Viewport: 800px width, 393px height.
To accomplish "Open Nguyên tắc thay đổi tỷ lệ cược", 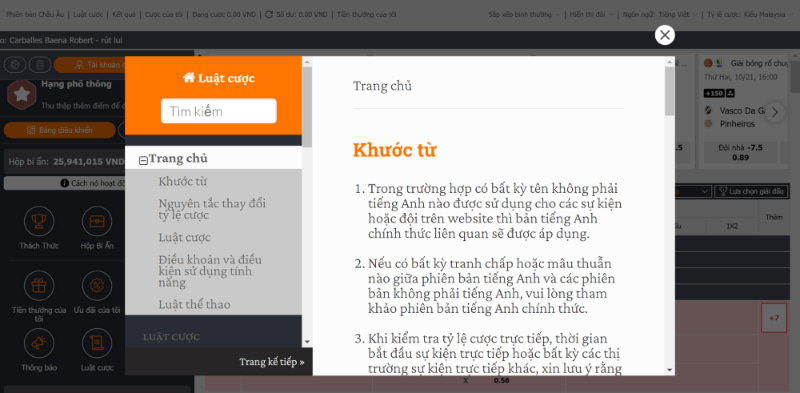I will click(x=212, y=209).
